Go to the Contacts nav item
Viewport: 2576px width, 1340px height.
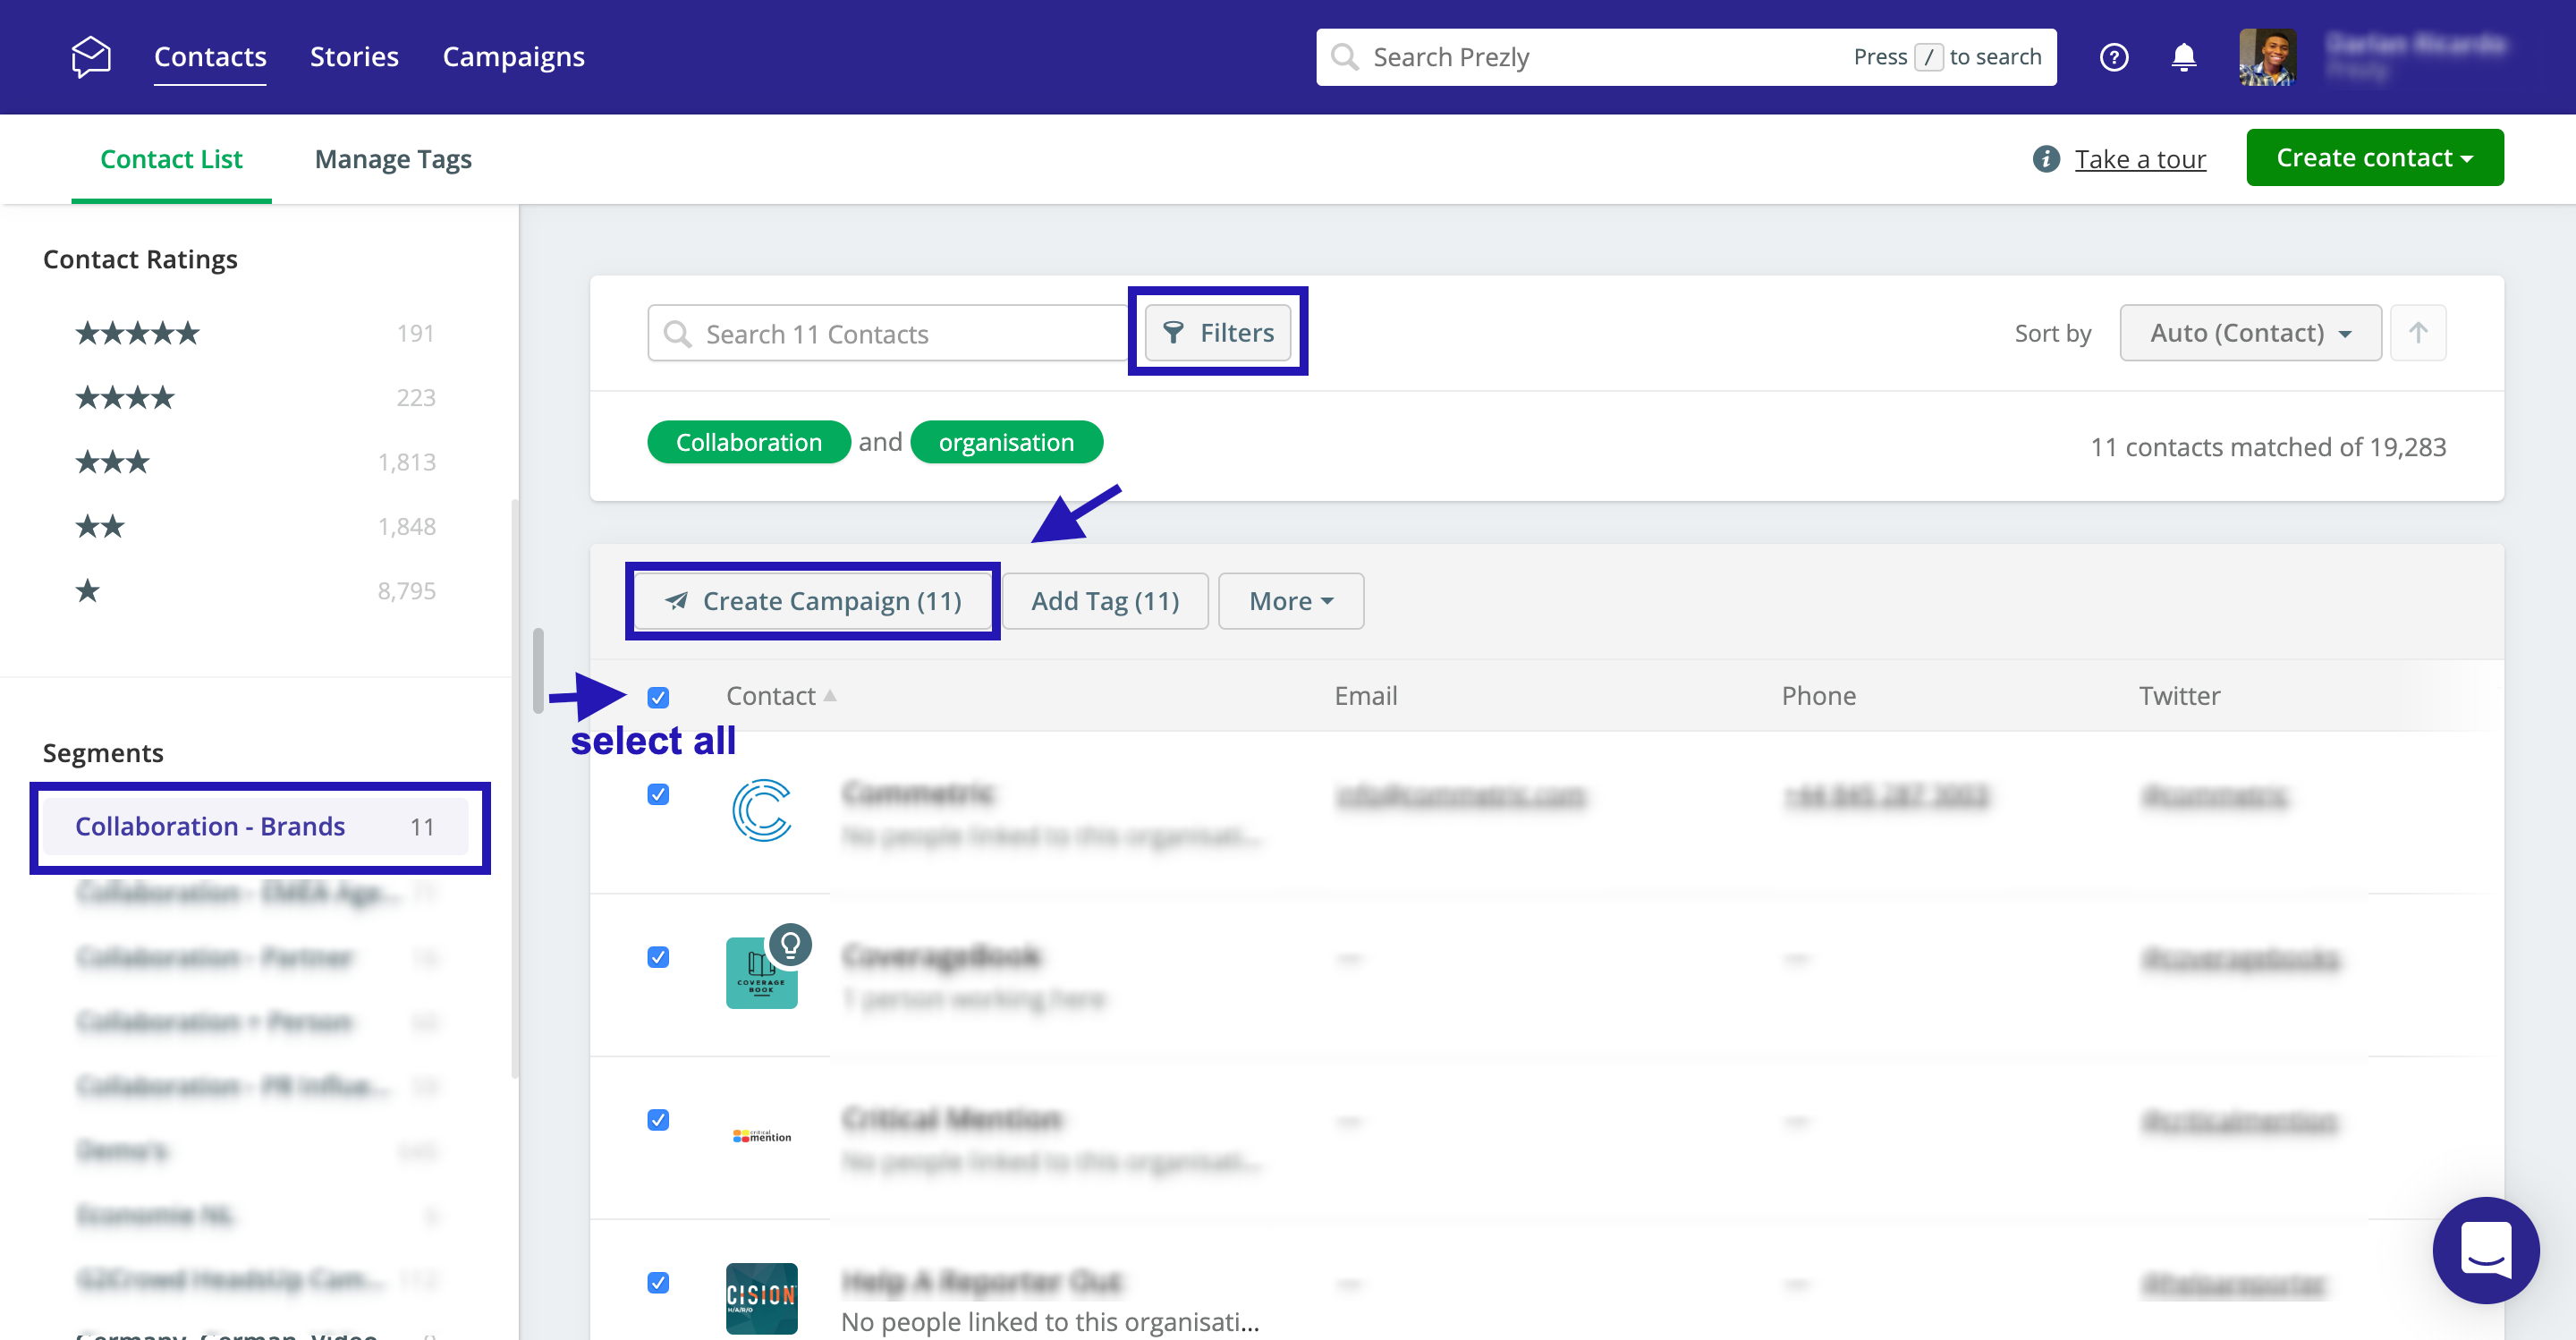click(x=210, y=57)
